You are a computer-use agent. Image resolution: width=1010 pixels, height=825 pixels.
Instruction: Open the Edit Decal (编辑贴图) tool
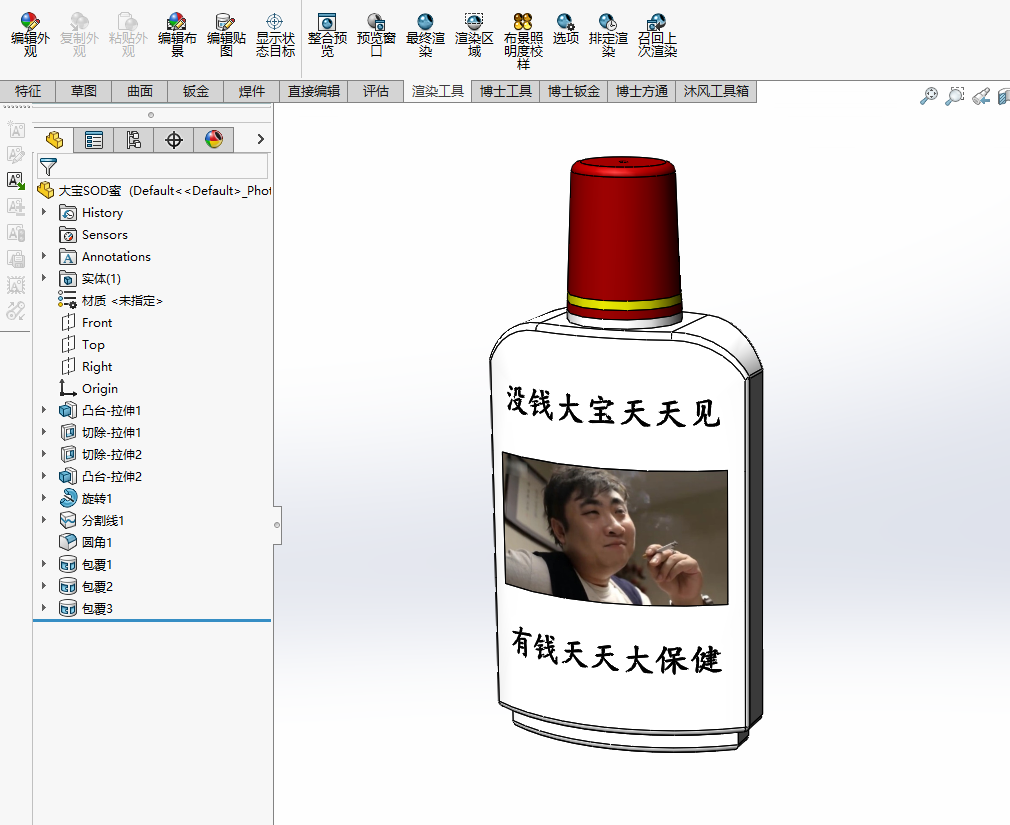coord(226,35)
